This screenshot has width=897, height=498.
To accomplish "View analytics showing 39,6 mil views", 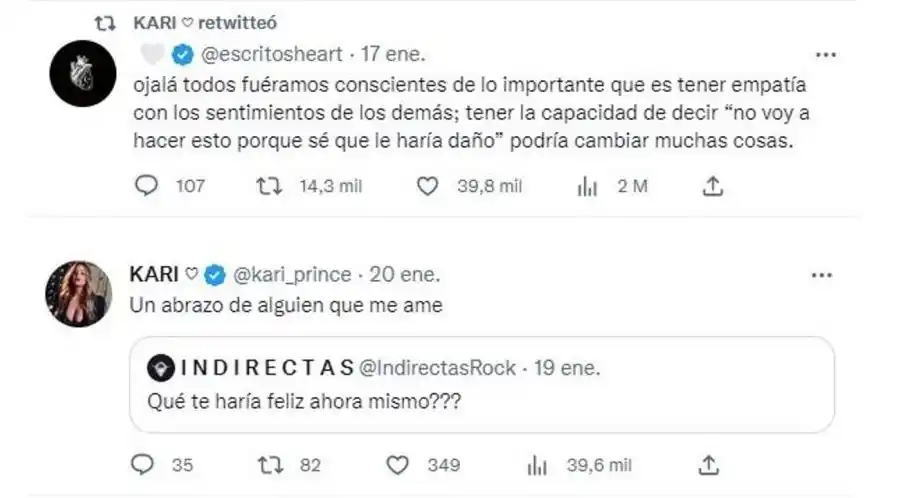I will point(537,464).
